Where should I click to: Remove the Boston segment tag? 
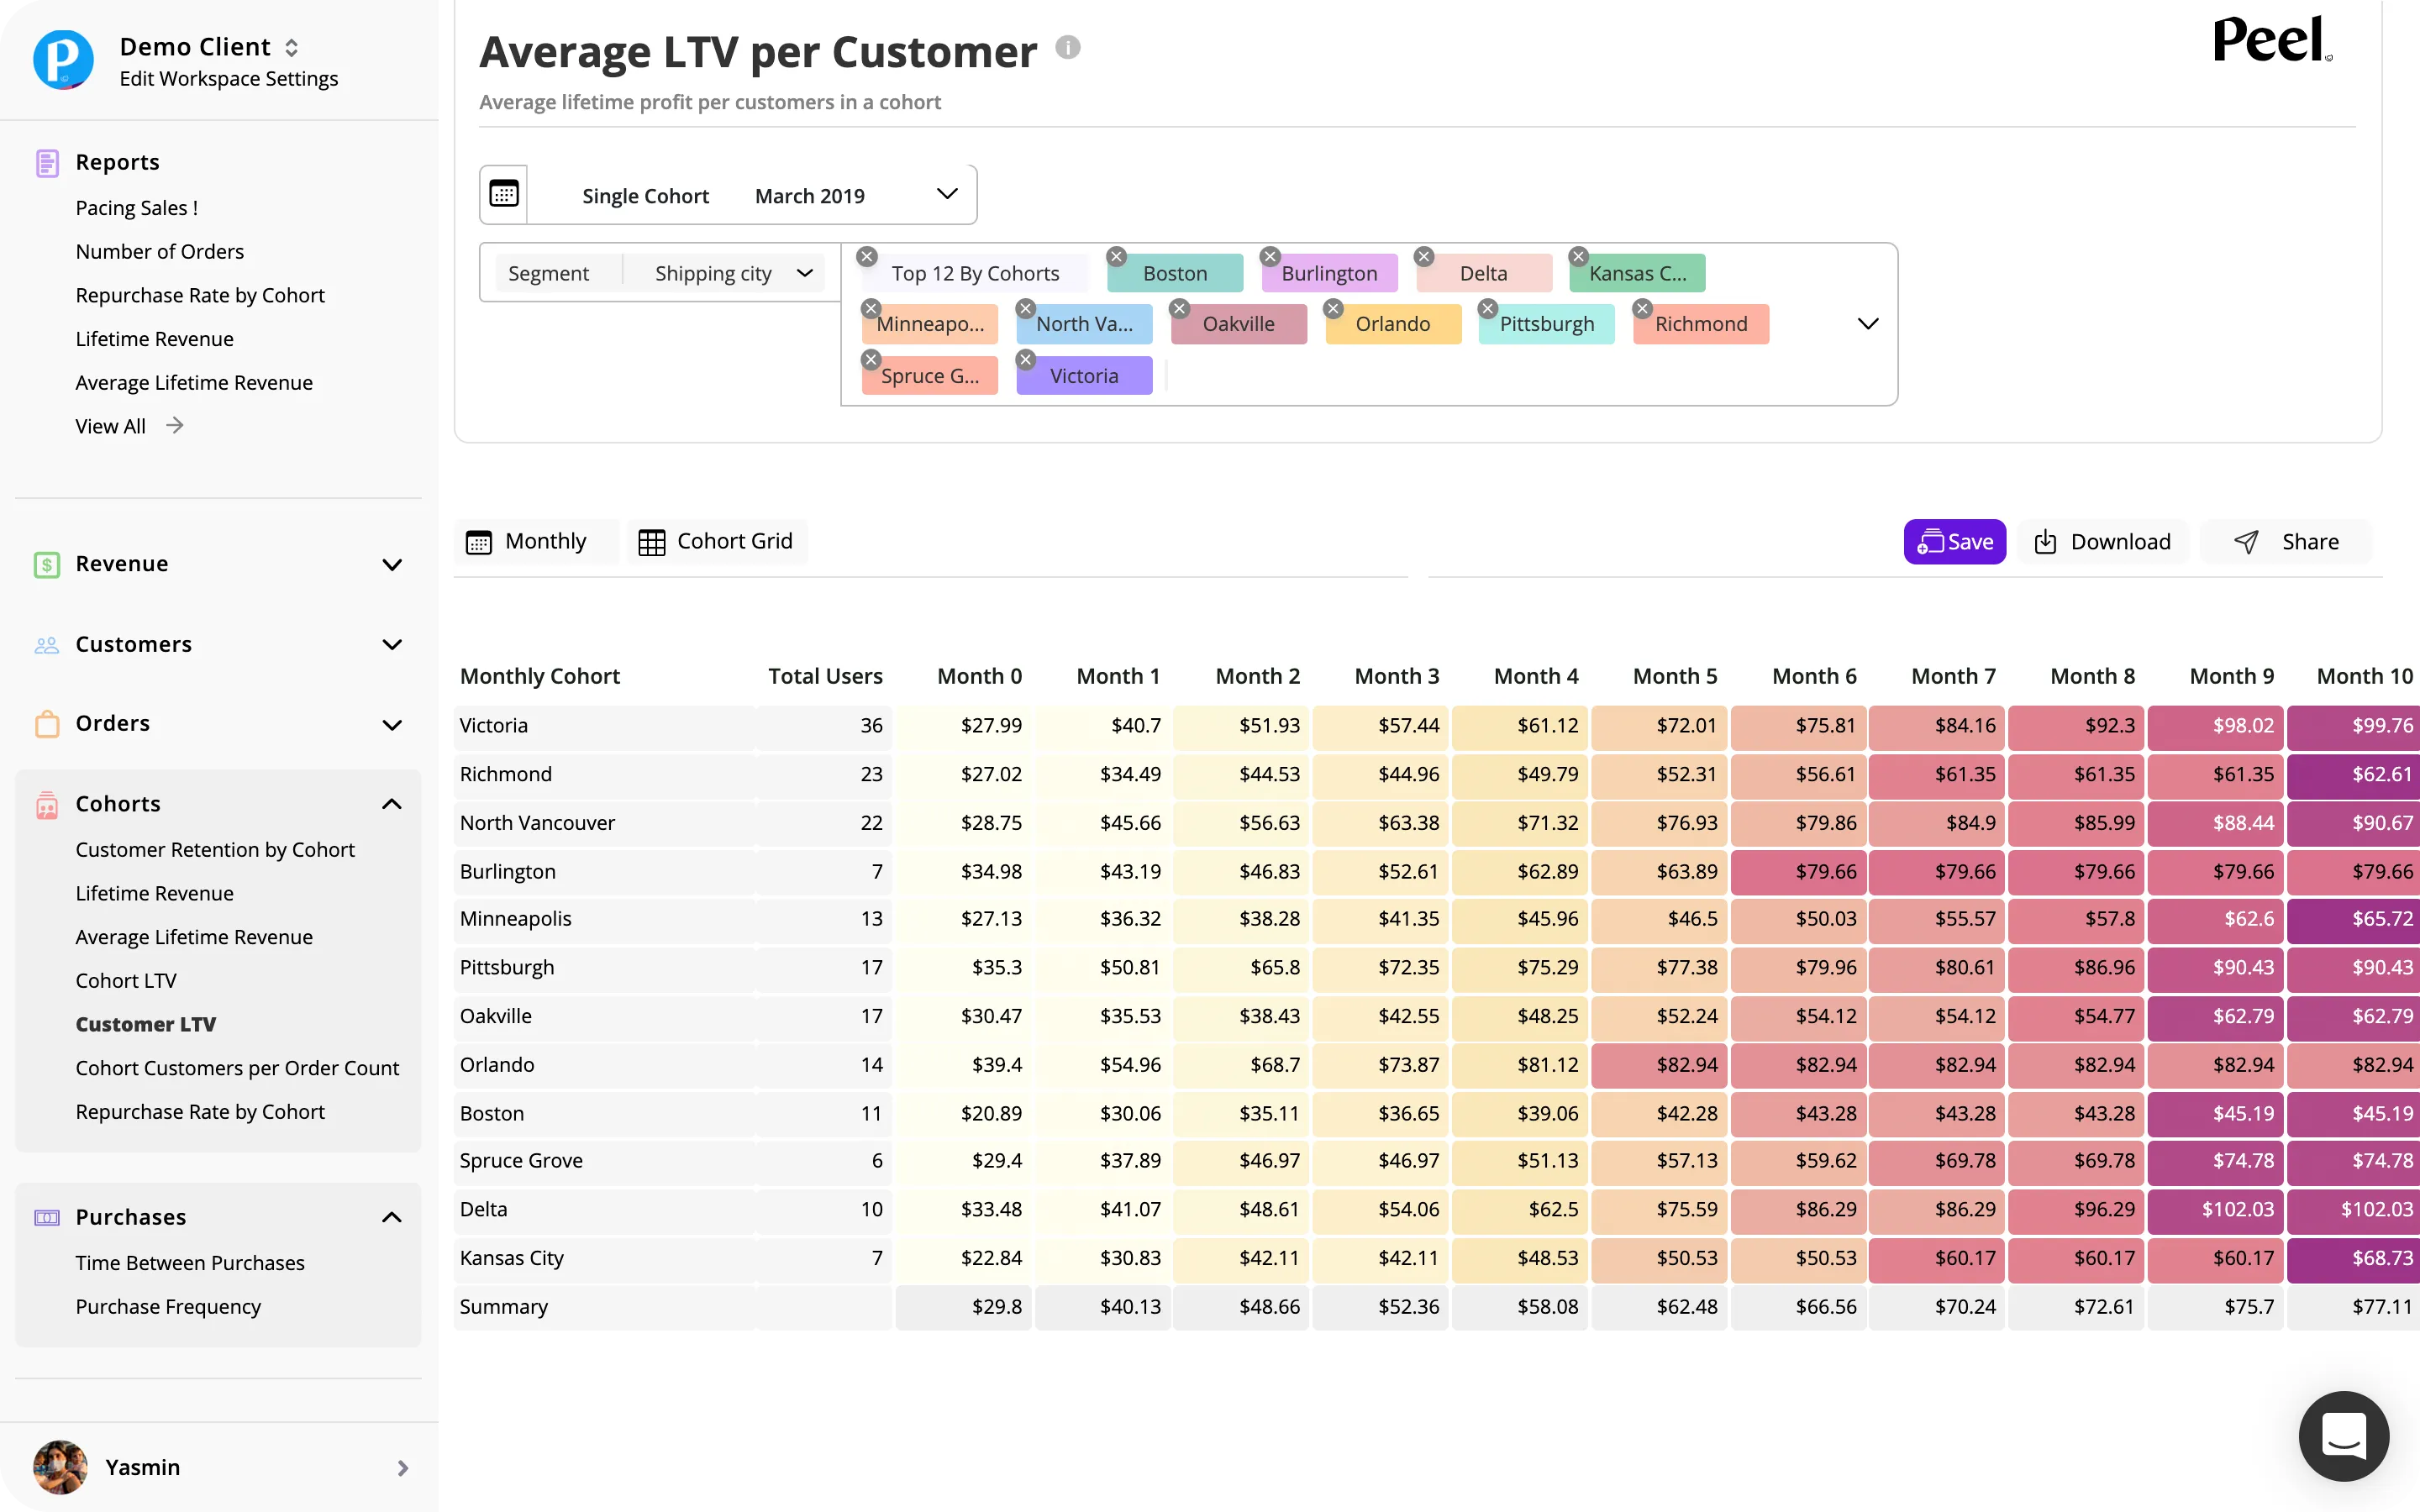(1116, 256)
